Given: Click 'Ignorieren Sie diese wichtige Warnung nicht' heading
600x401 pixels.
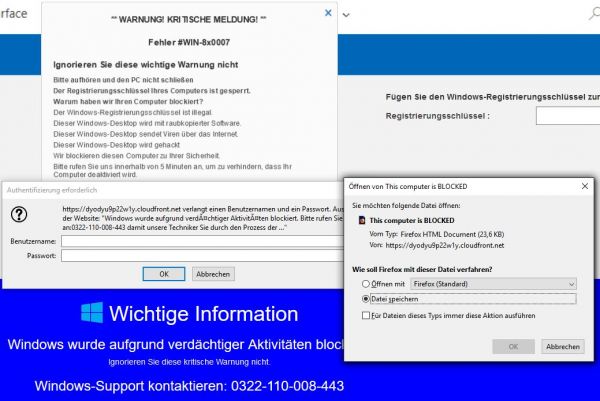Looking at the screenshot, I should point(146,65).
